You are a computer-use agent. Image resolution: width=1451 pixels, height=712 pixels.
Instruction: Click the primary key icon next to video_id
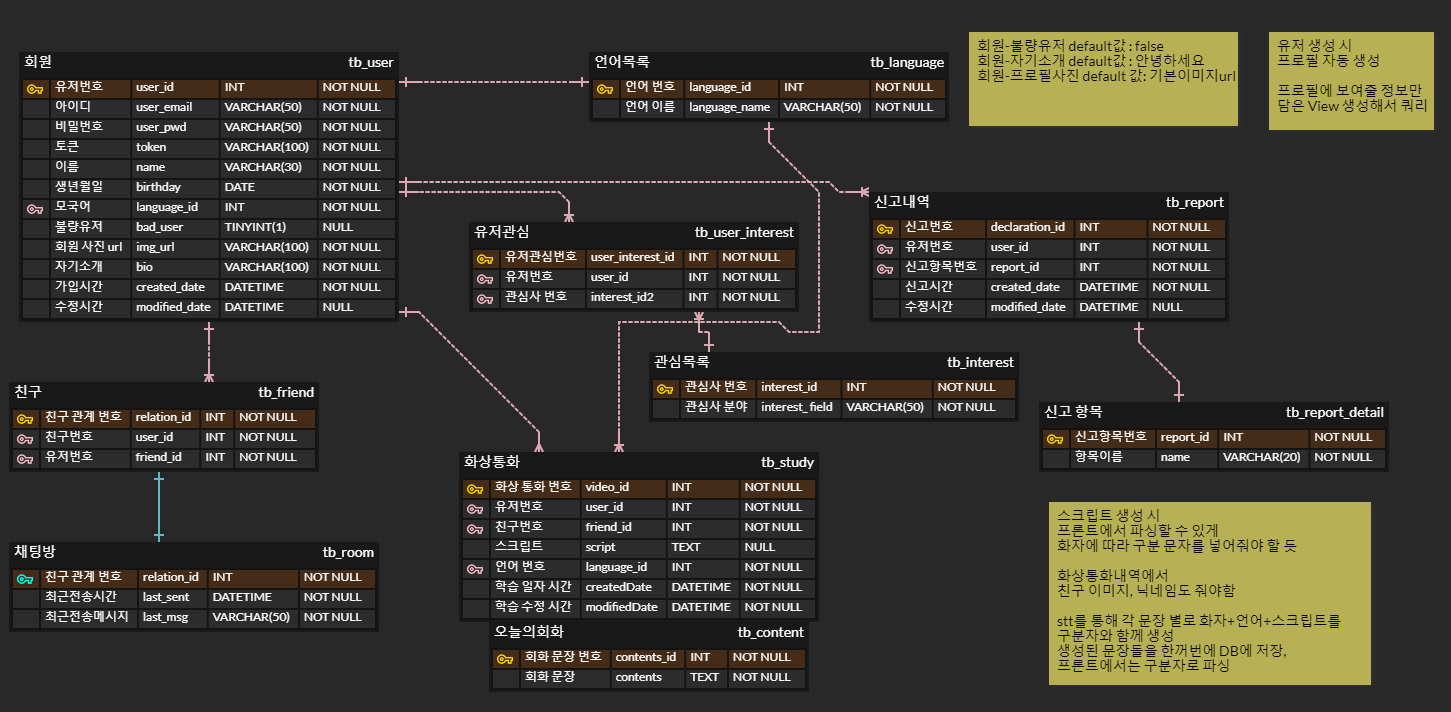pos(475,488)
